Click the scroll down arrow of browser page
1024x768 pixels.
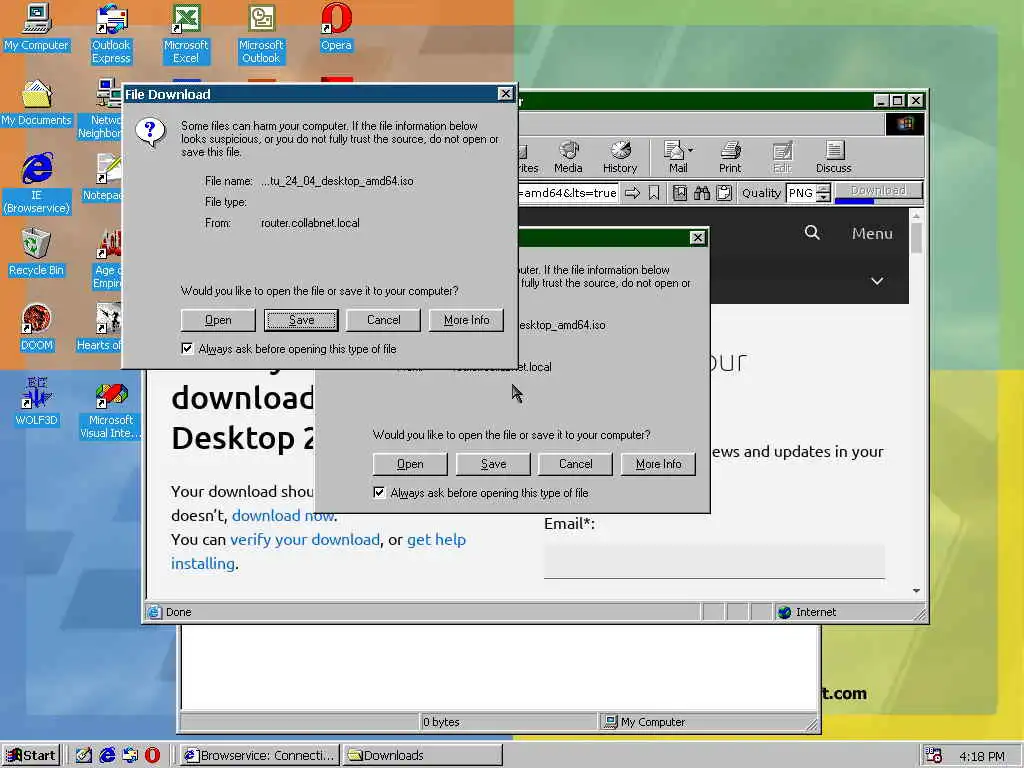point(916,590)
